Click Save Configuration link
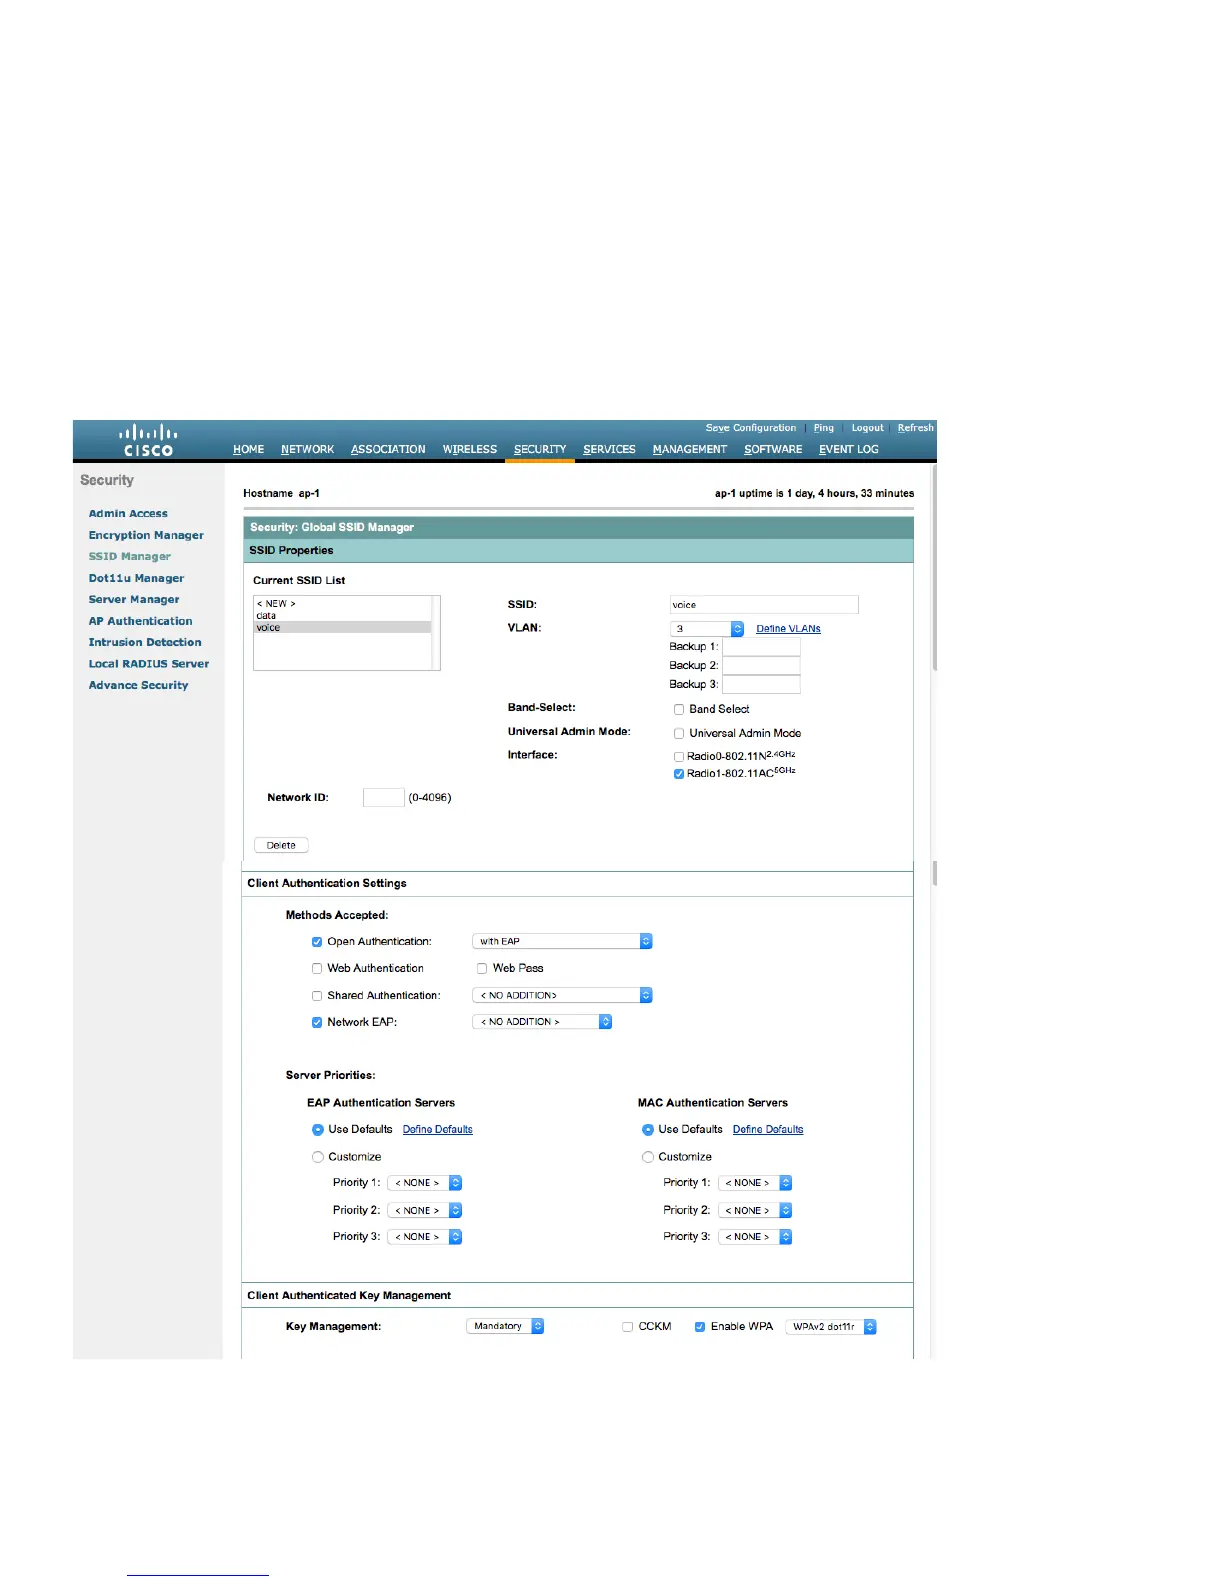 click(x=751, y=428)
